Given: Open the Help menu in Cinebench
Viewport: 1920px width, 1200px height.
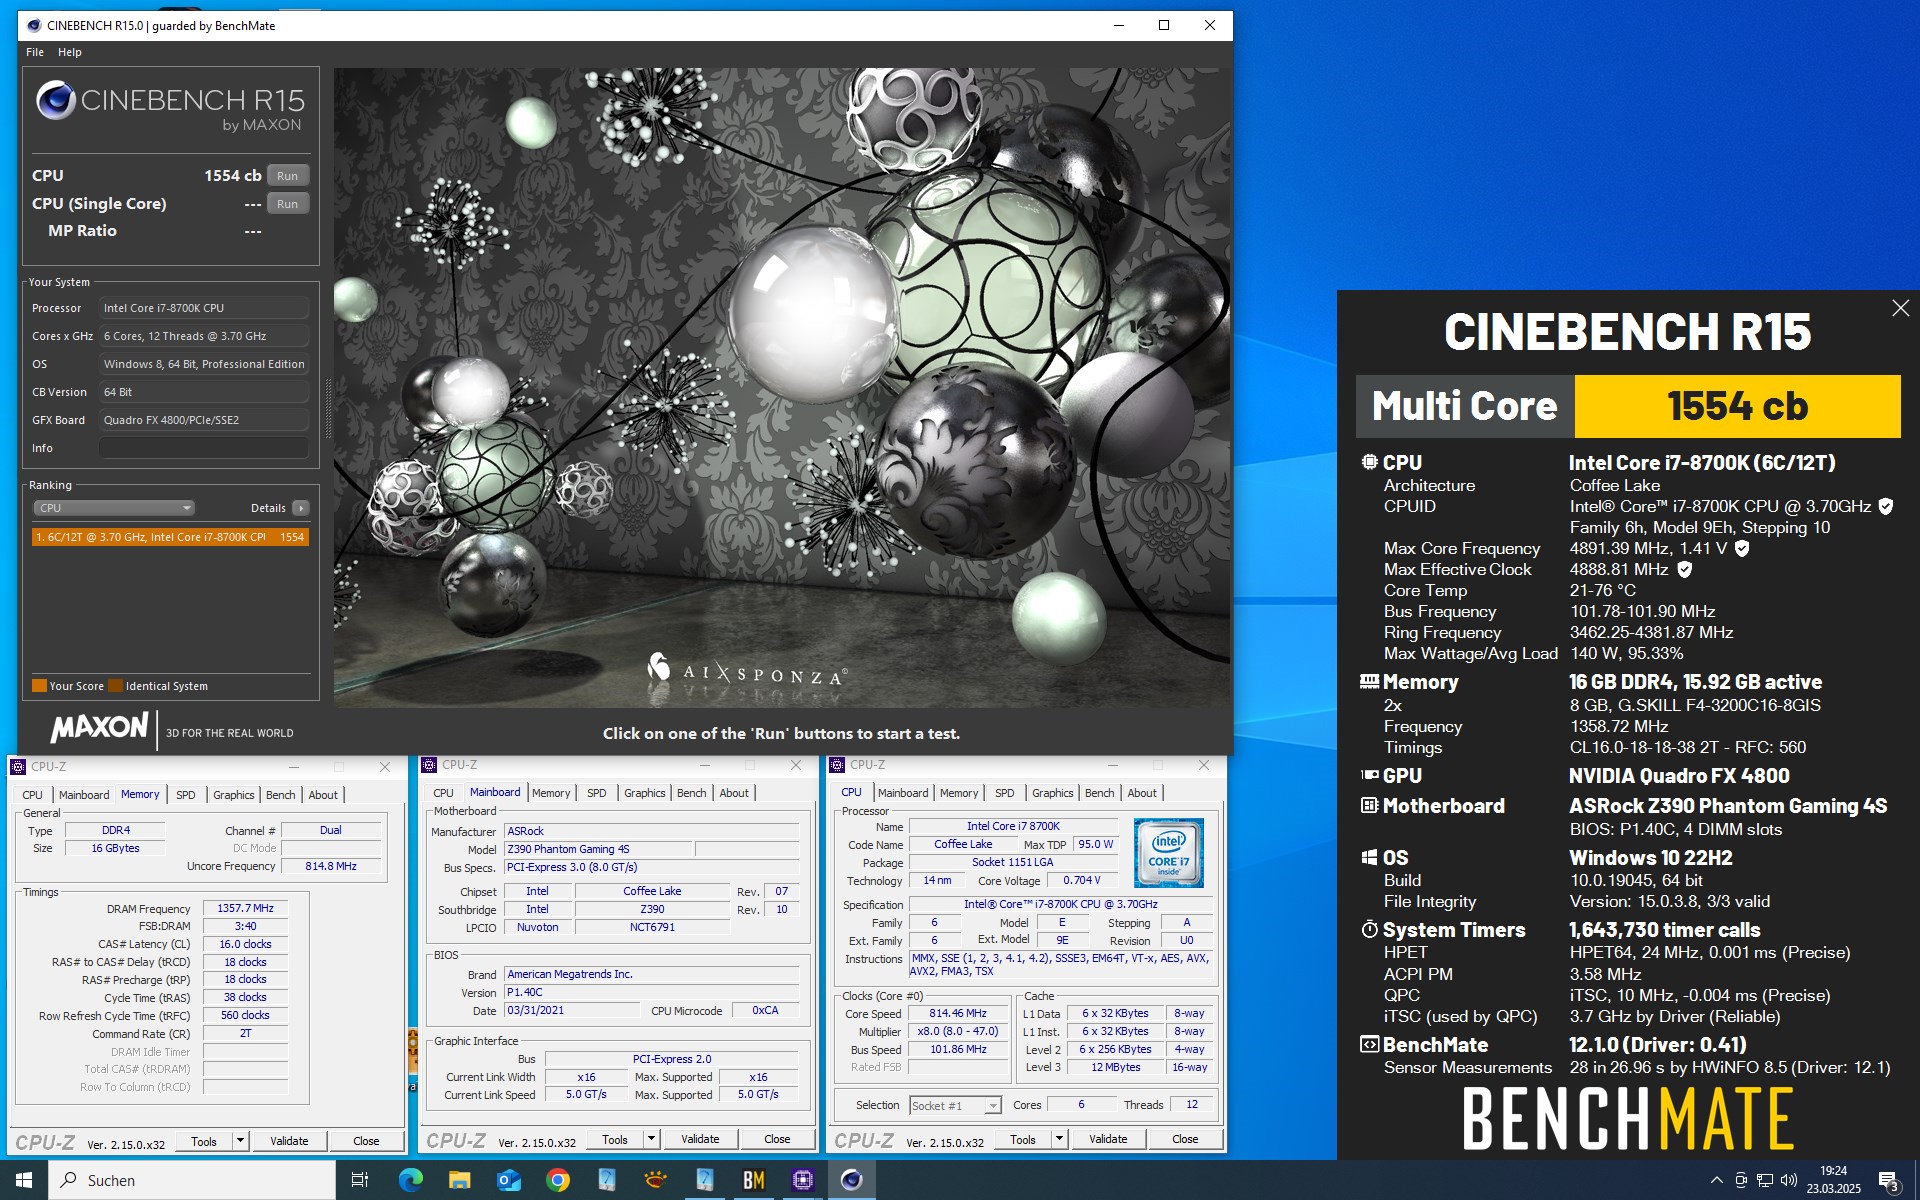Looking at the screenshot, I should tap(69, 52).
